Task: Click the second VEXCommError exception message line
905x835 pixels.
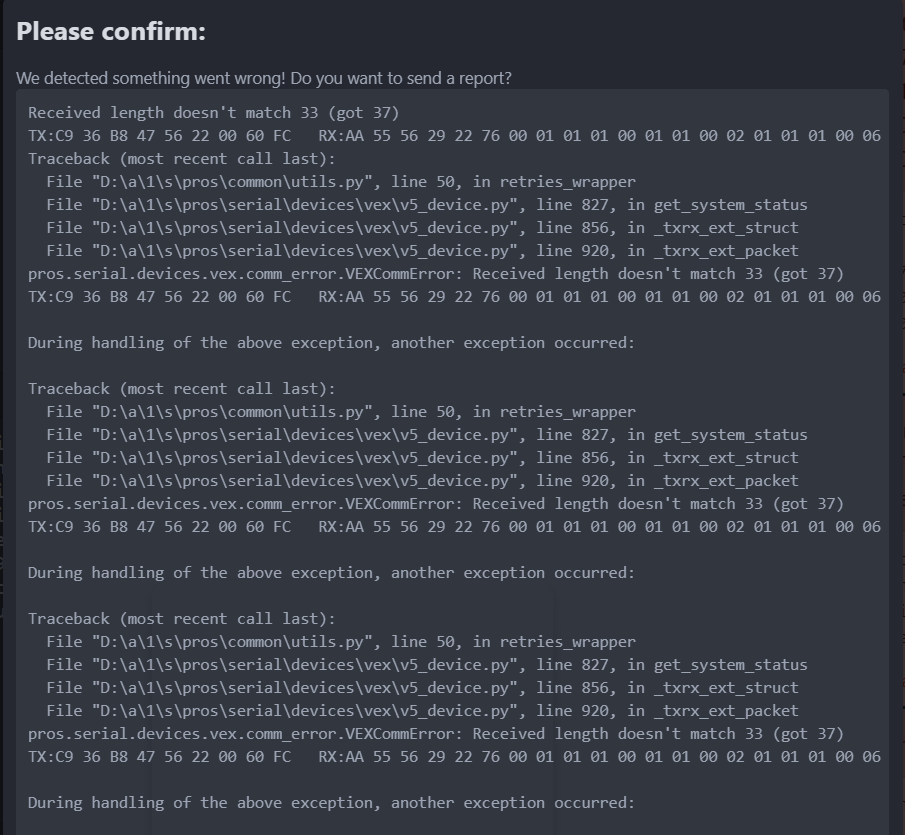Action: click(x=436, y=504)
